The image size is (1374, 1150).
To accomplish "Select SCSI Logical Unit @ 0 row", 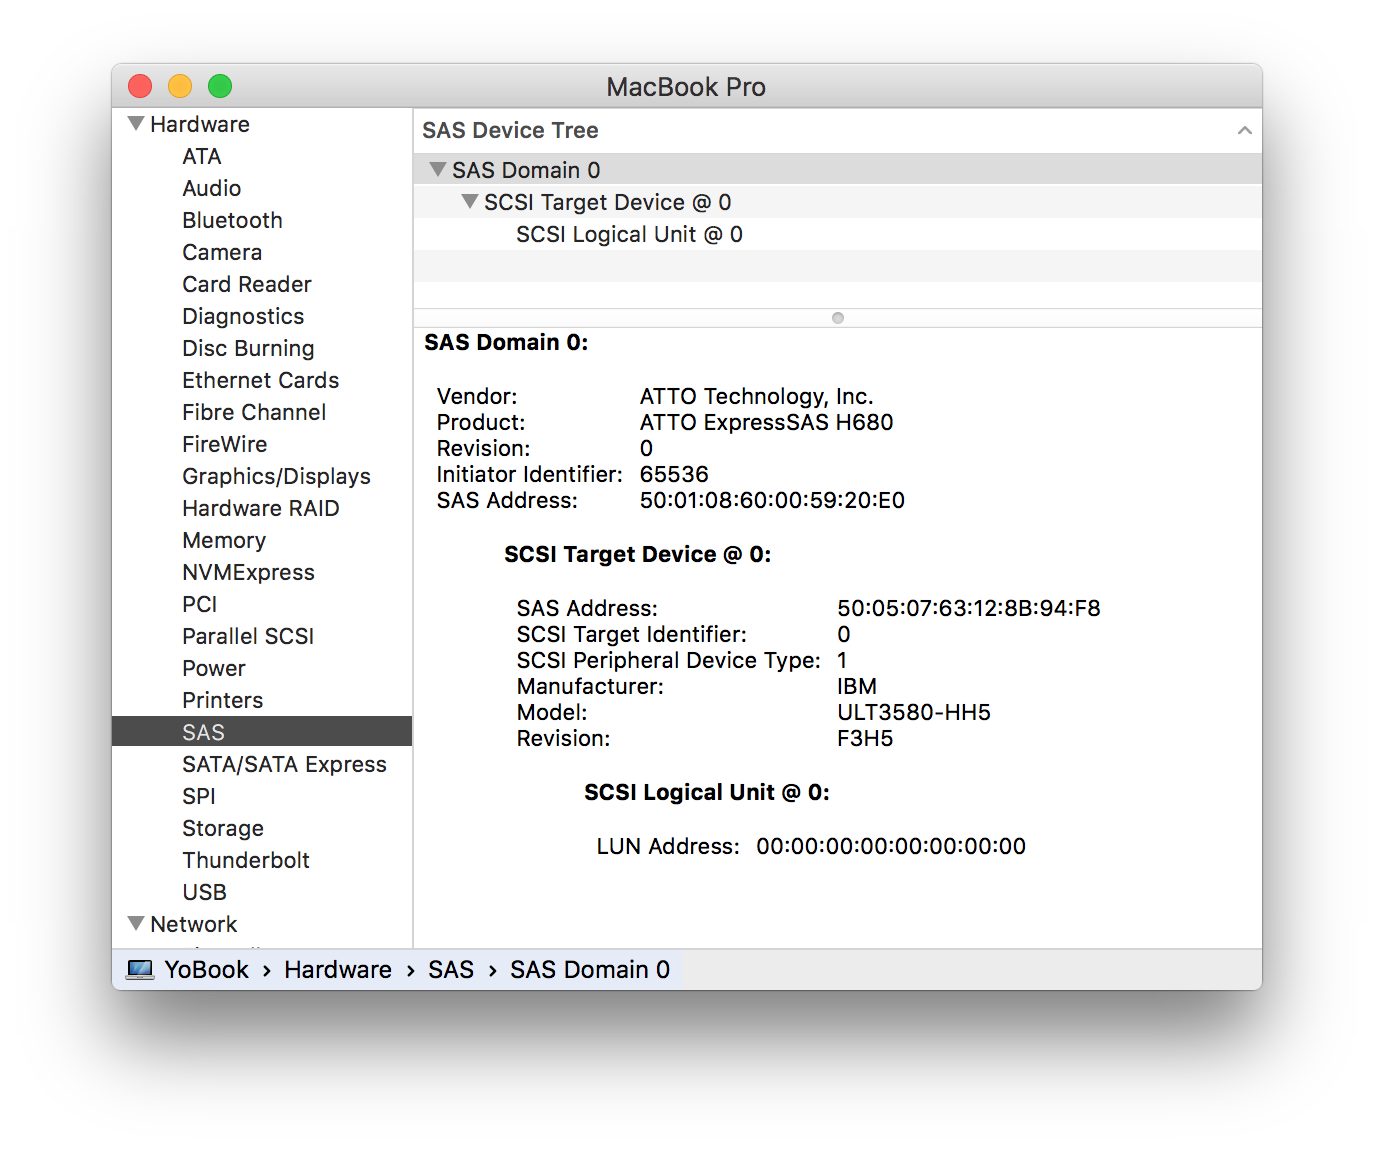I will pos(838,234).
